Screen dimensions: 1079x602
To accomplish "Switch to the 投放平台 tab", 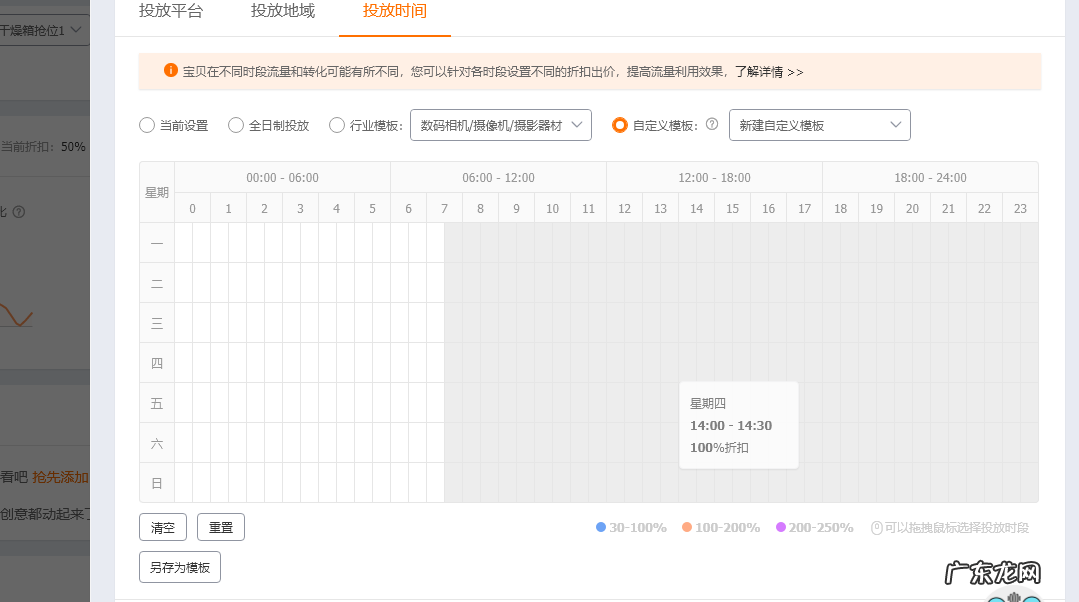I will click(x=172, y=12).
